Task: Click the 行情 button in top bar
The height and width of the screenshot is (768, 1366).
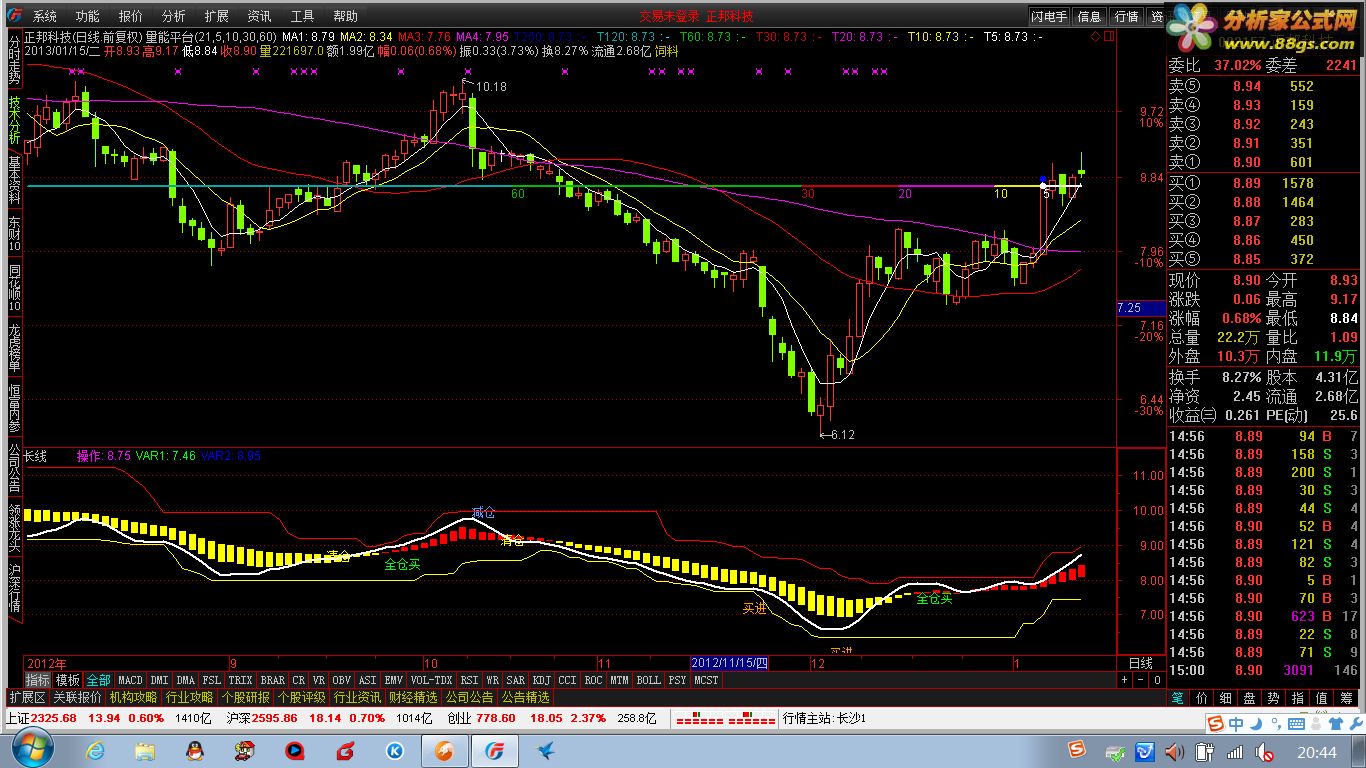Action: [x=1127, y=16]
